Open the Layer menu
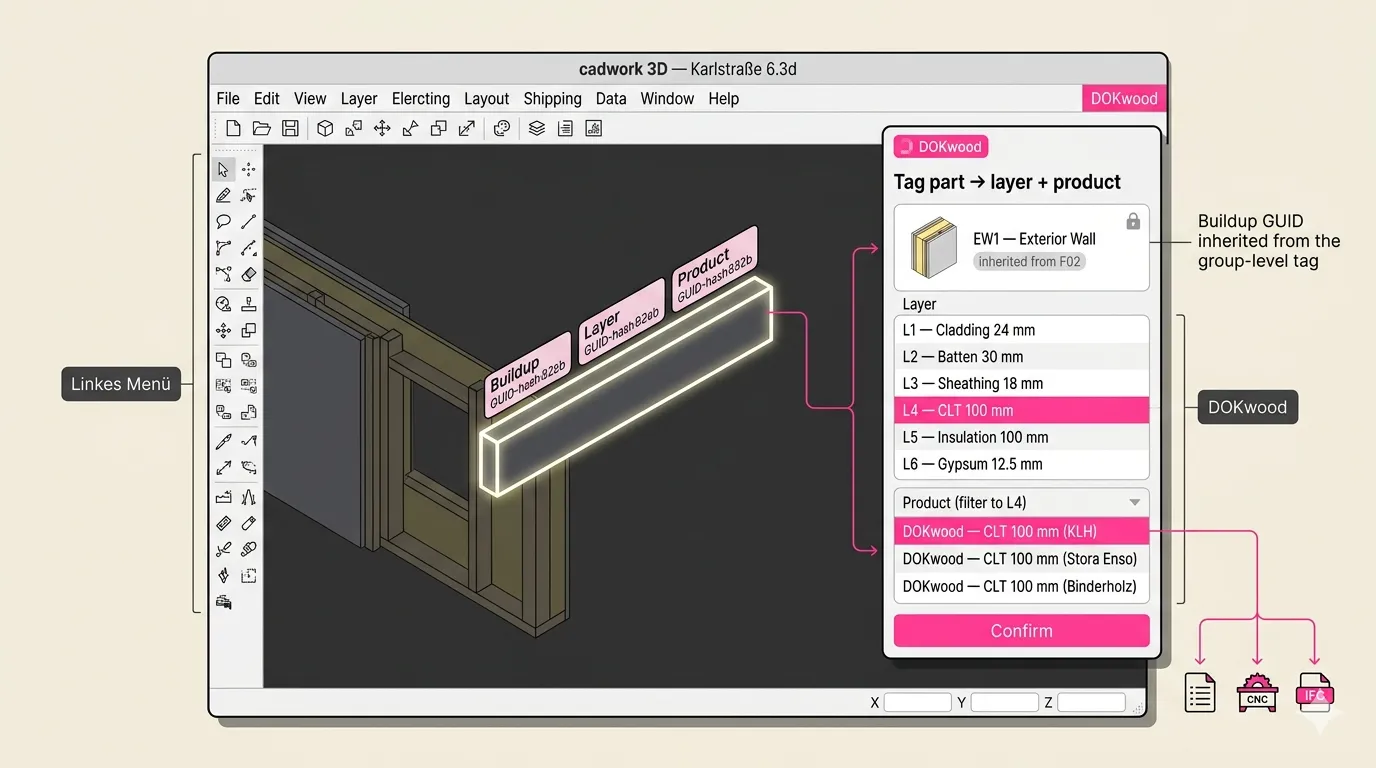 click(359, 98)
